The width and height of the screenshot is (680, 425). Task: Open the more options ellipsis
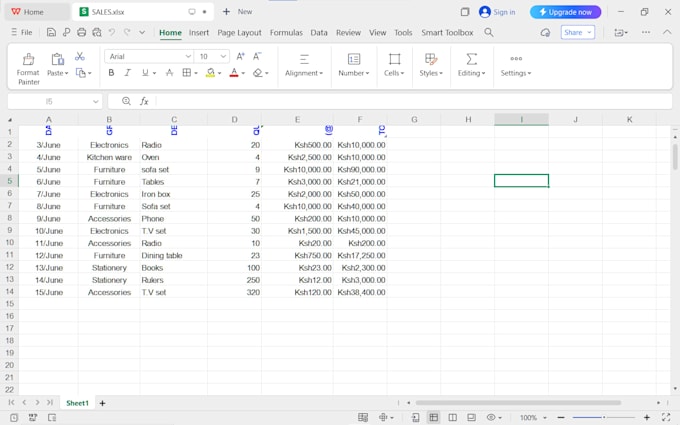(646, 32)
